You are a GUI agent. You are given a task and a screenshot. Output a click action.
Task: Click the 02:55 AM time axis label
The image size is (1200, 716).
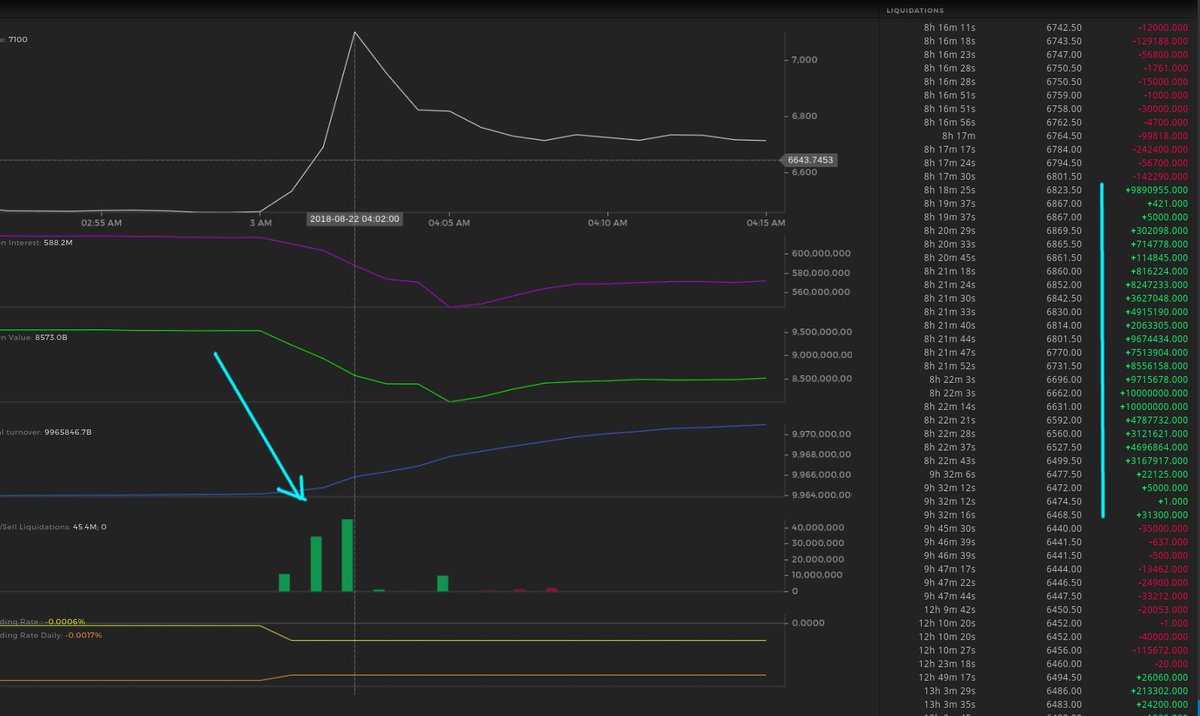pyautogui.click(x=101, y=223)
